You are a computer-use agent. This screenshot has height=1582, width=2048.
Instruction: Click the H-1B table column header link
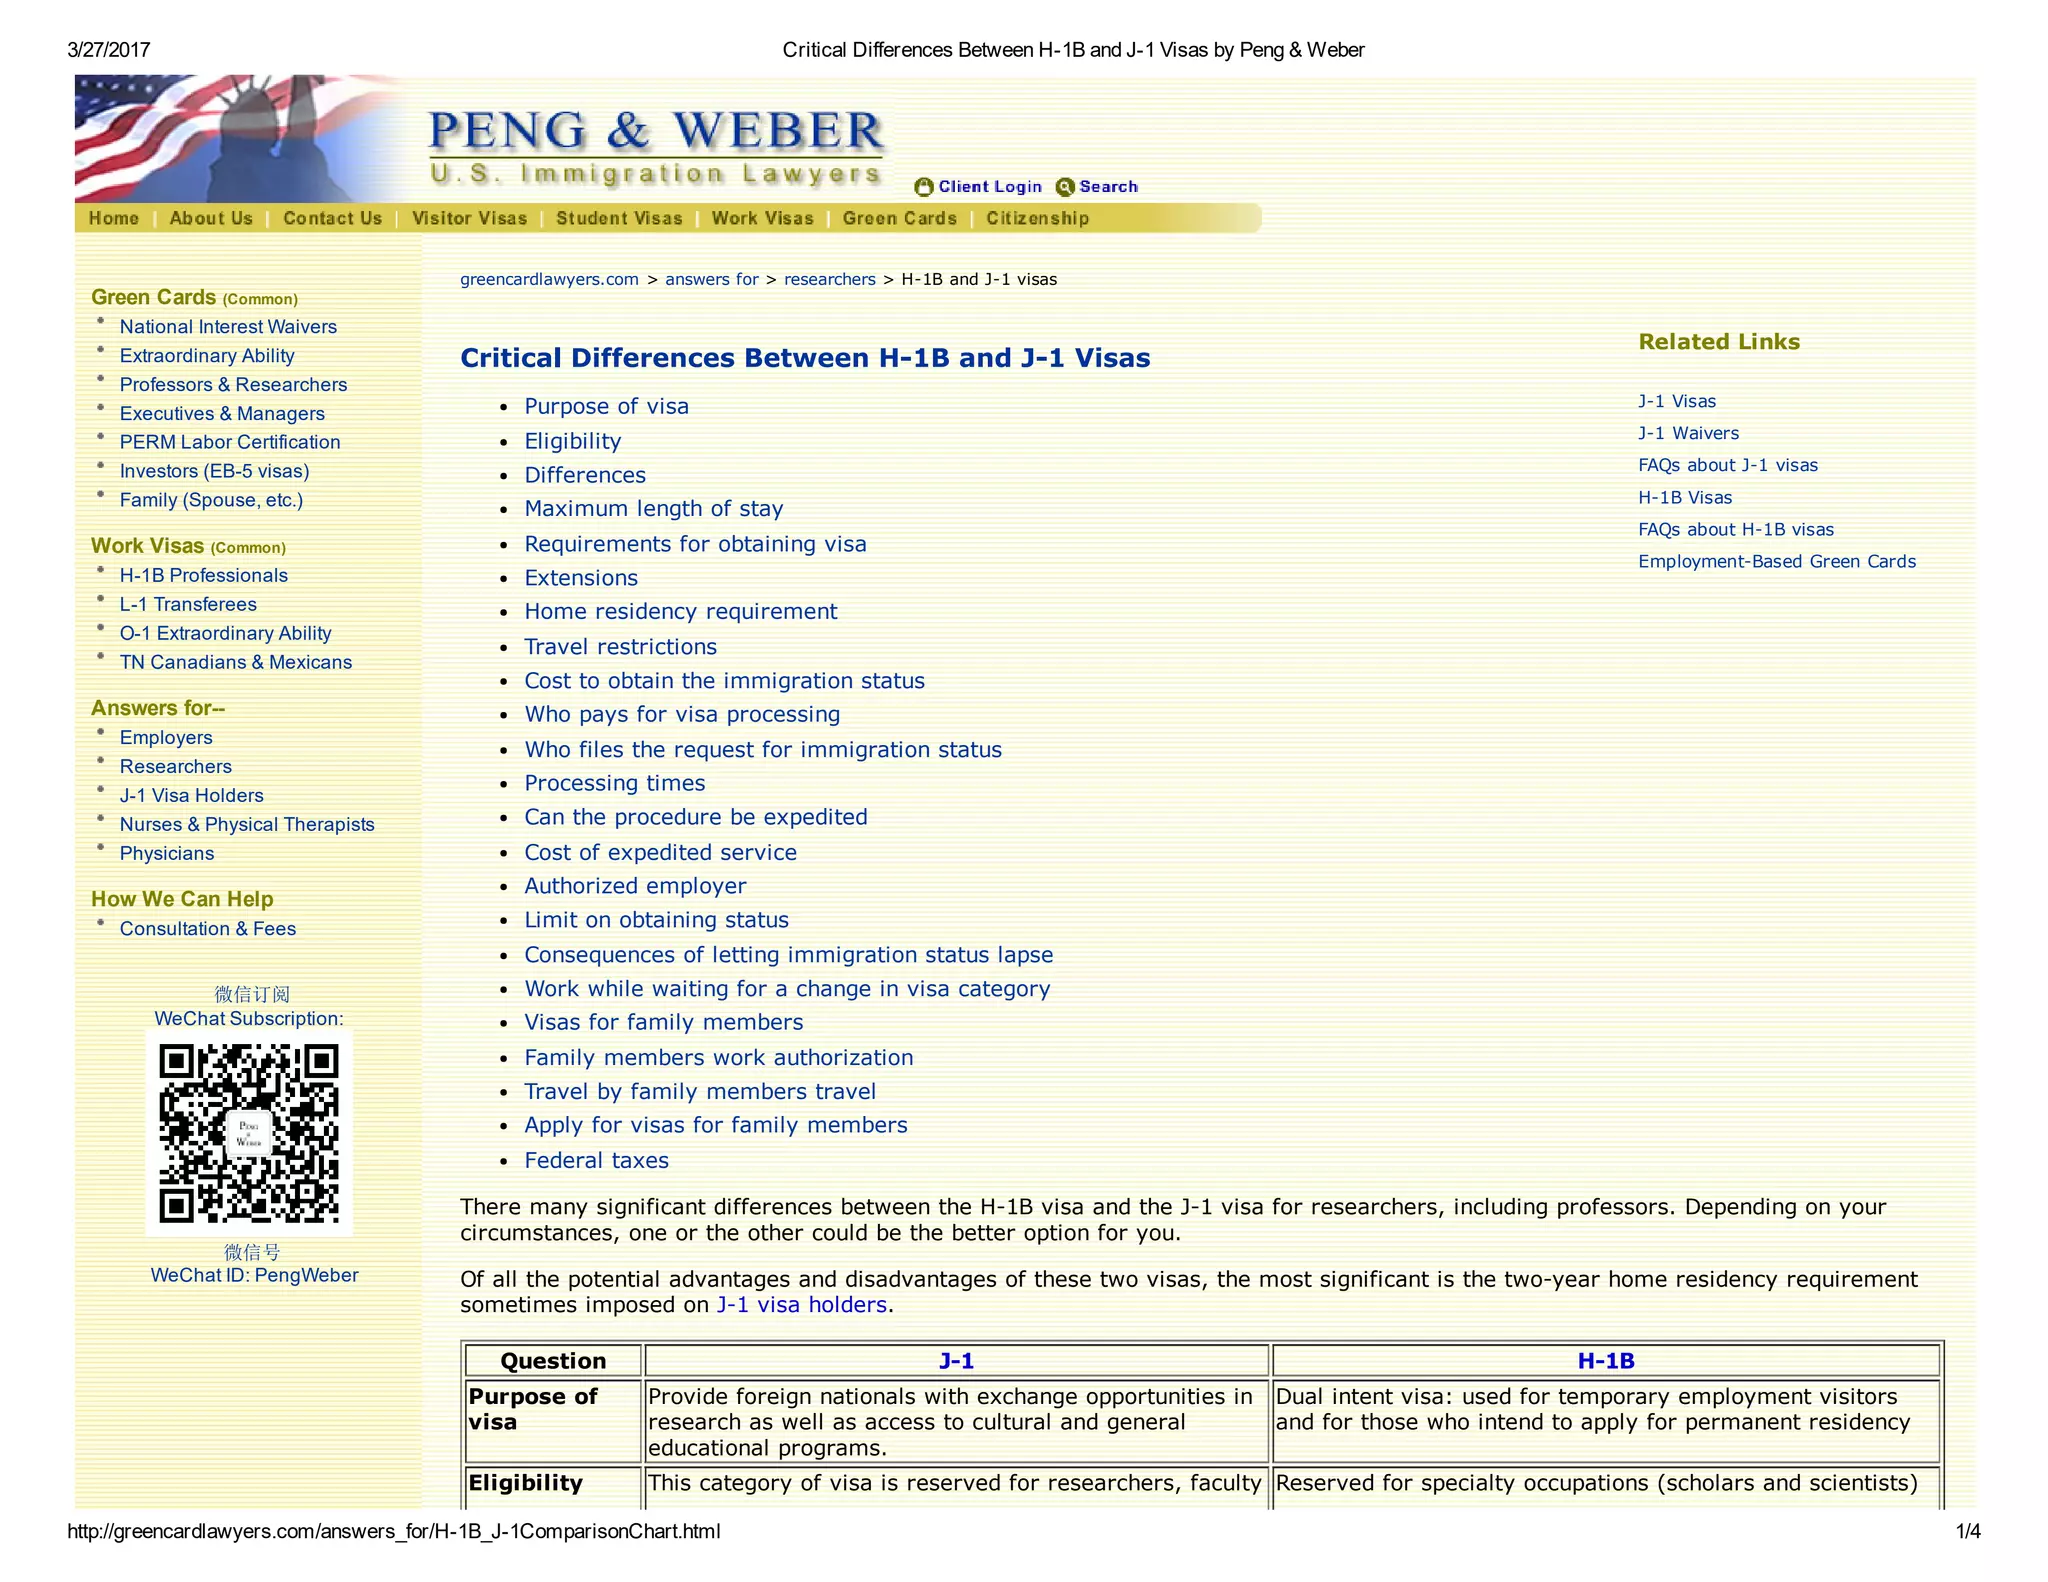[1605, 1360]
